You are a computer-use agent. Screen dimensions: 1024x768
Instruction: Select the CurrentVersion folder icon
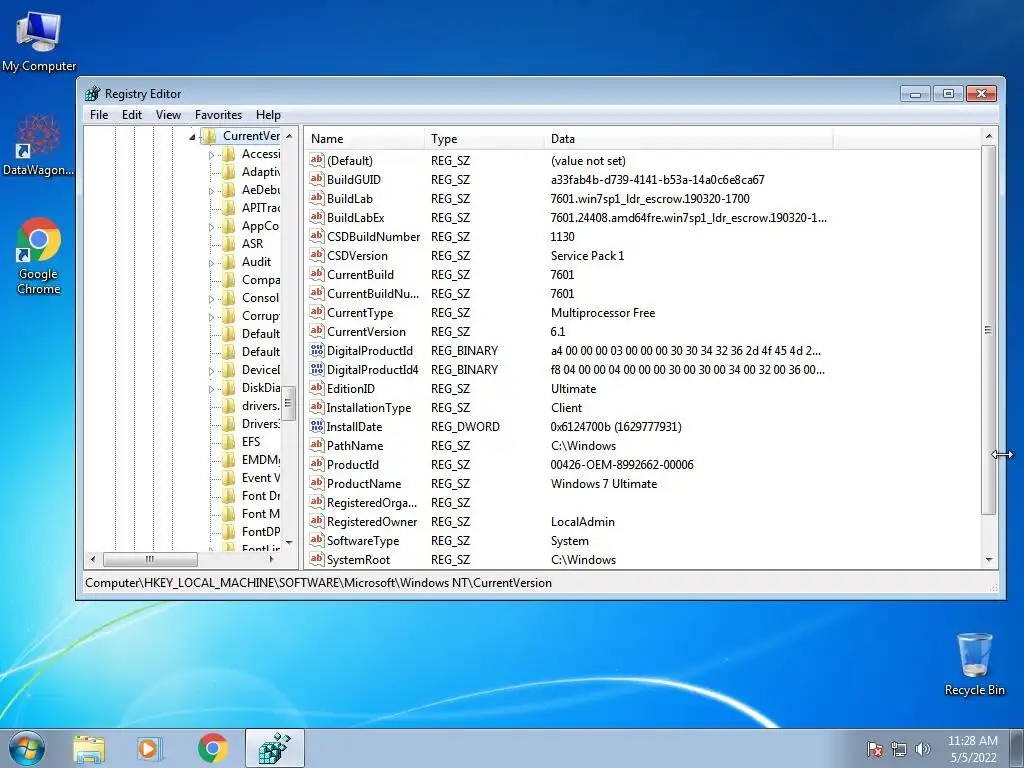[x=209, y=136]
